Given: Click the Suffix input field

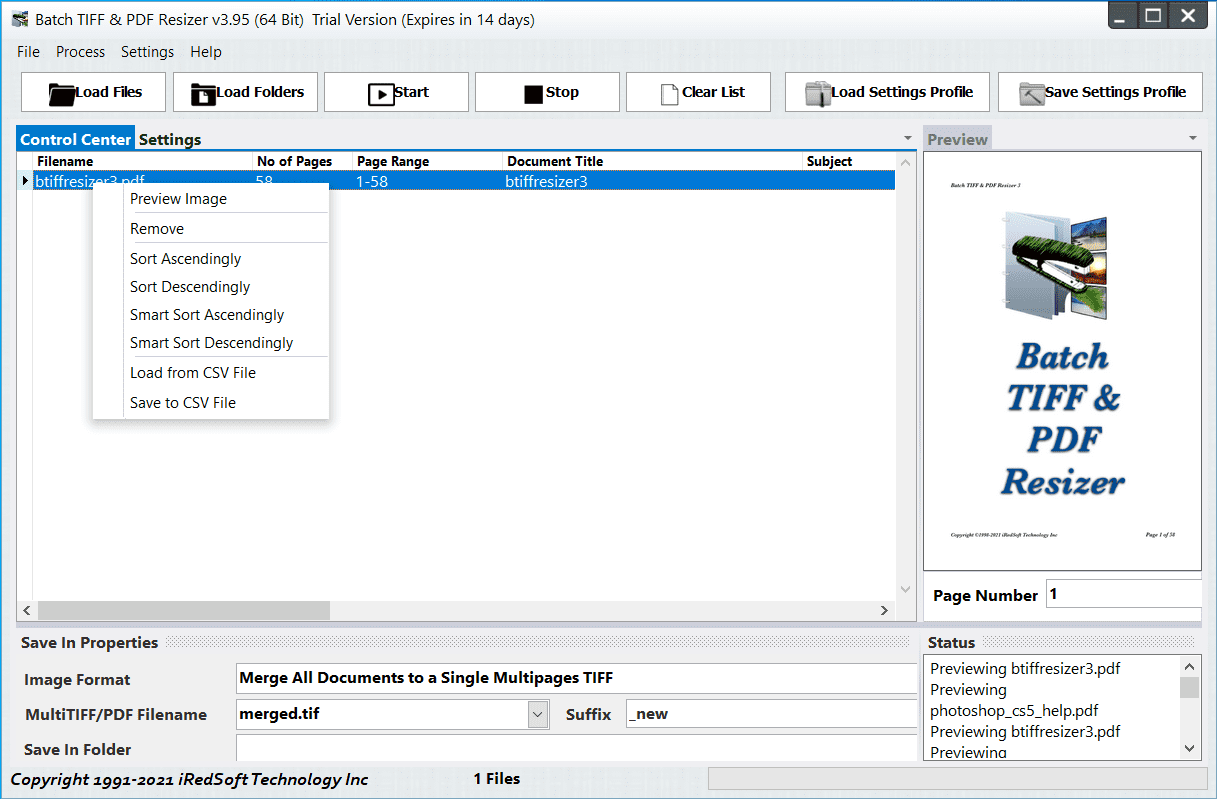Looking at the screenshot, I should pos(771,714).
